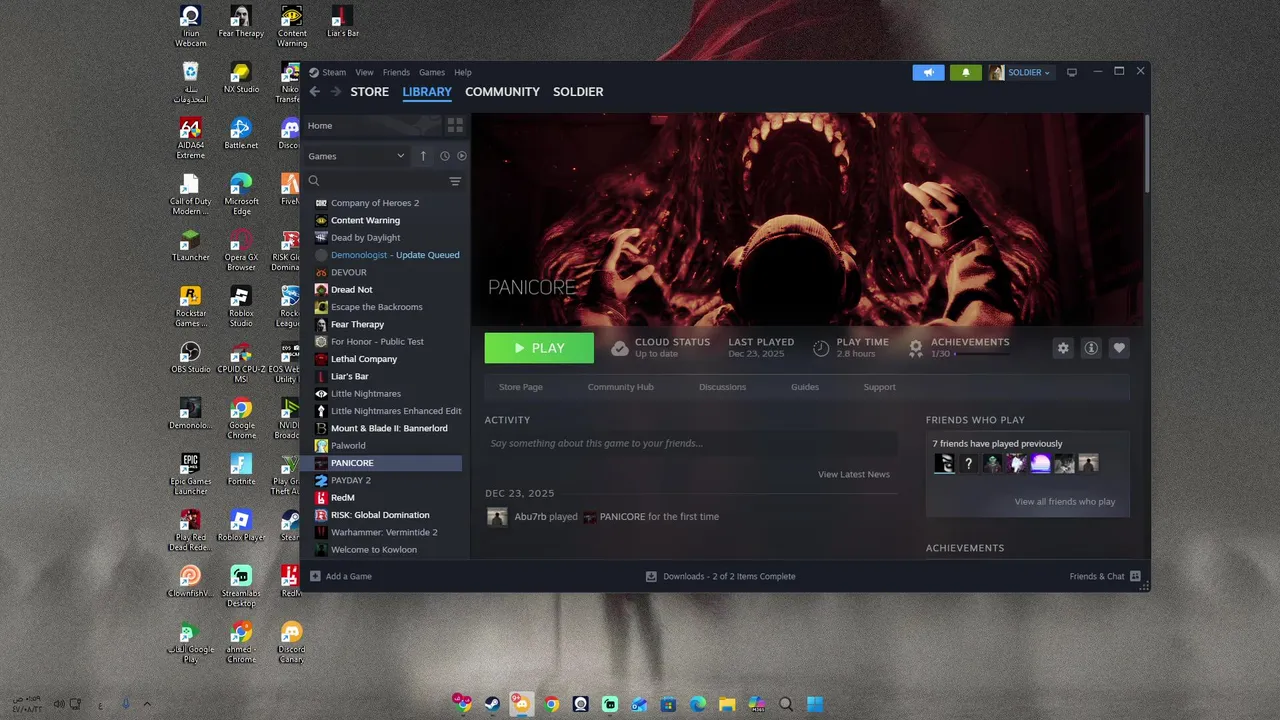This screenshot has width=1280, height=720.
Task: Click the library search field
Action: [x=384, y=181]
